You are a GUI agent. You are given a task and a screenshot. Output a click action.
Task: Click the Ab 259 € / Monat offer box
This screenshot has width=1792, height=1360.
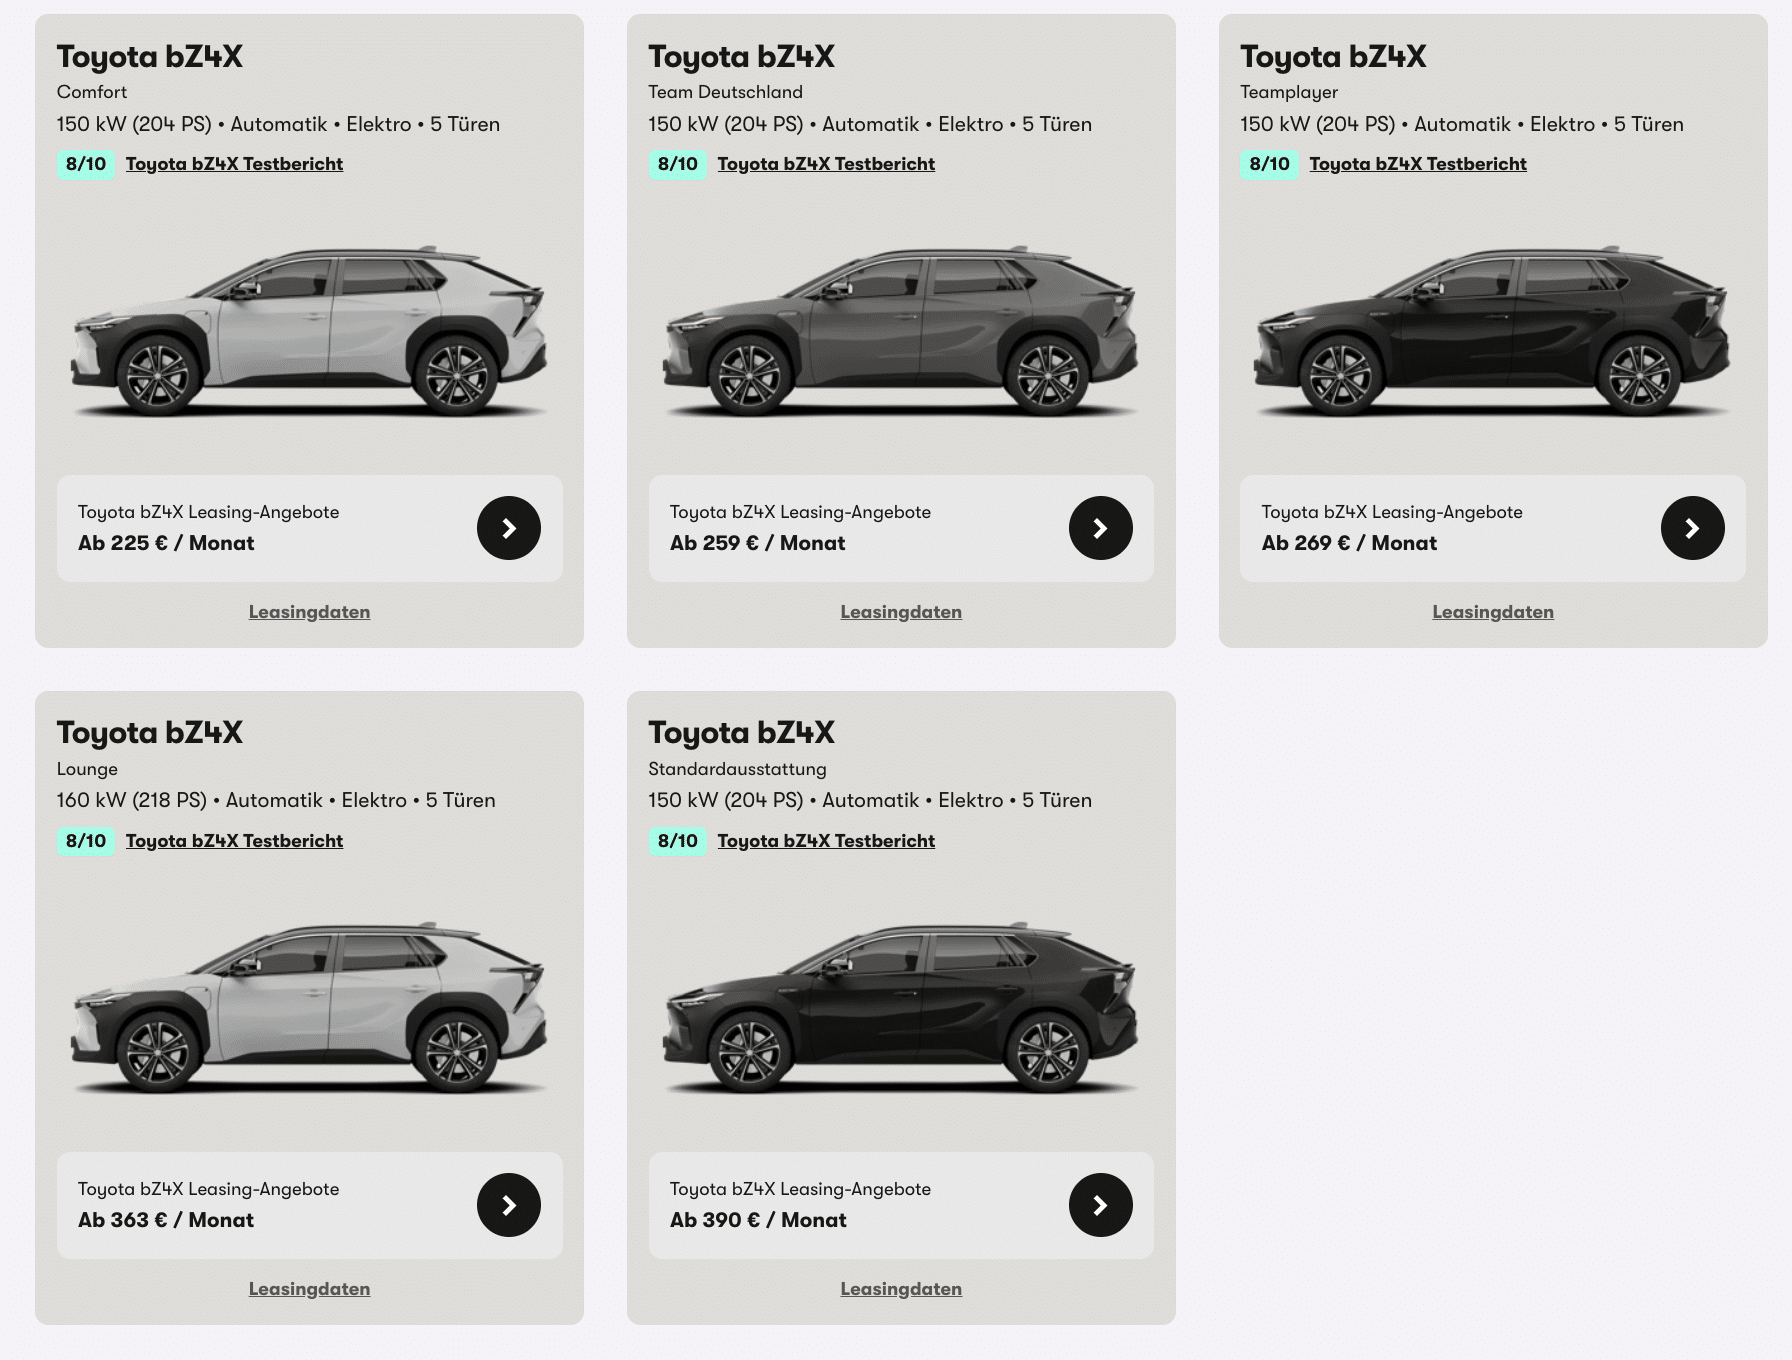(x=901, y=528)
